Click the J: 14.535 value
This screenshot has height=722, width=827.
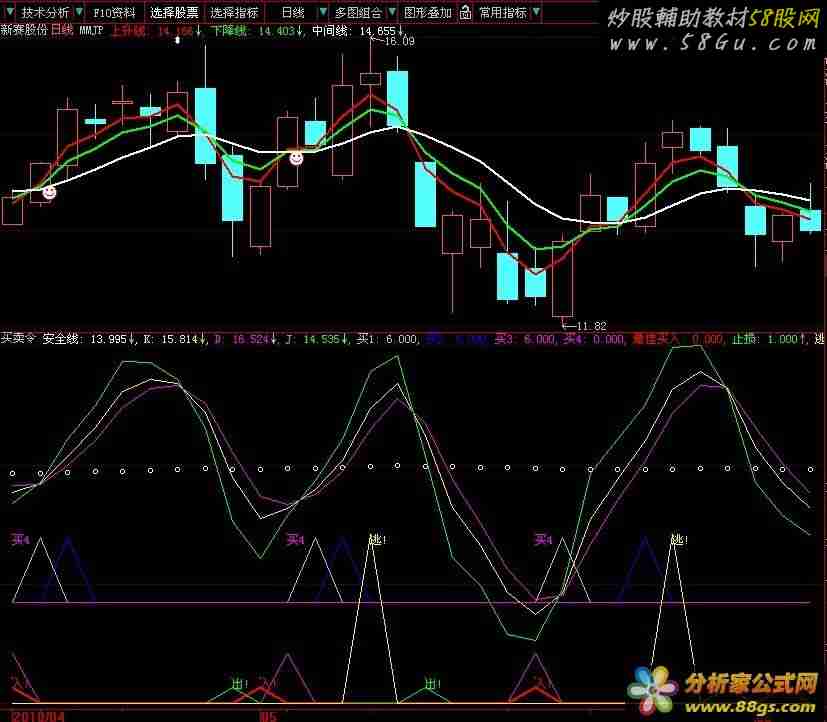(316, 339)
